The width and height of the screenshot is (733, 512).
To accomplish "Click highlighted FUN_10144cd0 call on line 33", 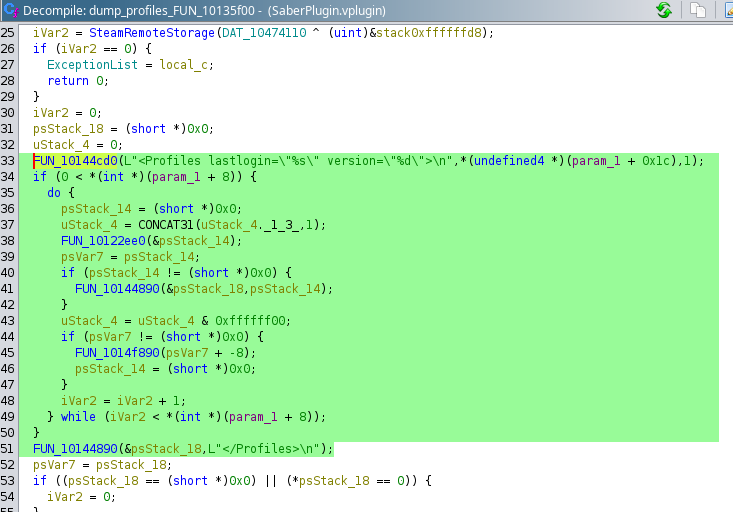I will pyautogui.click(x=75, y=161).
